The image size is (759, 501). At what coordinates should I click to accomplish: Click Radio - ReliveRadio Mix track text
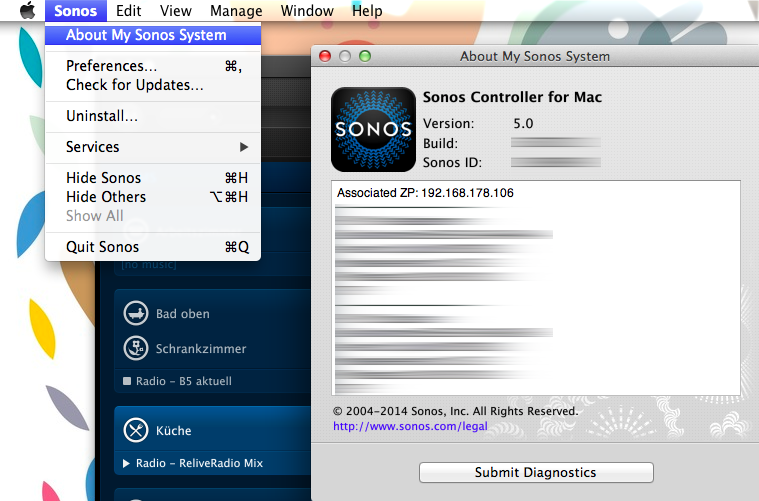point(199,463)
